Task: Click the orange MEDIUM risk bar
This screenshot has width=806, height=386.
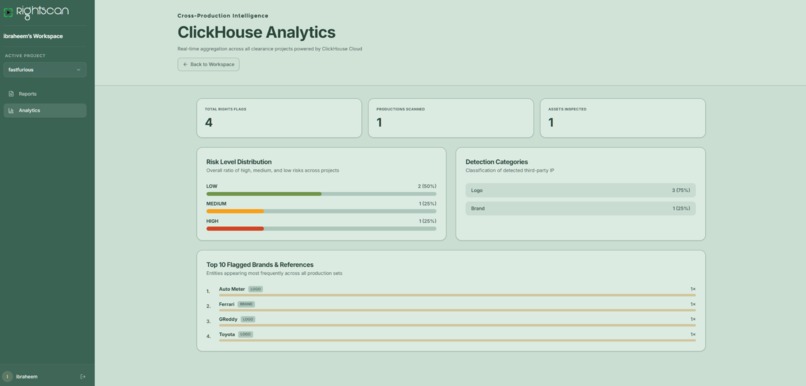Action: pyautogui.click(x=235, y=211)
